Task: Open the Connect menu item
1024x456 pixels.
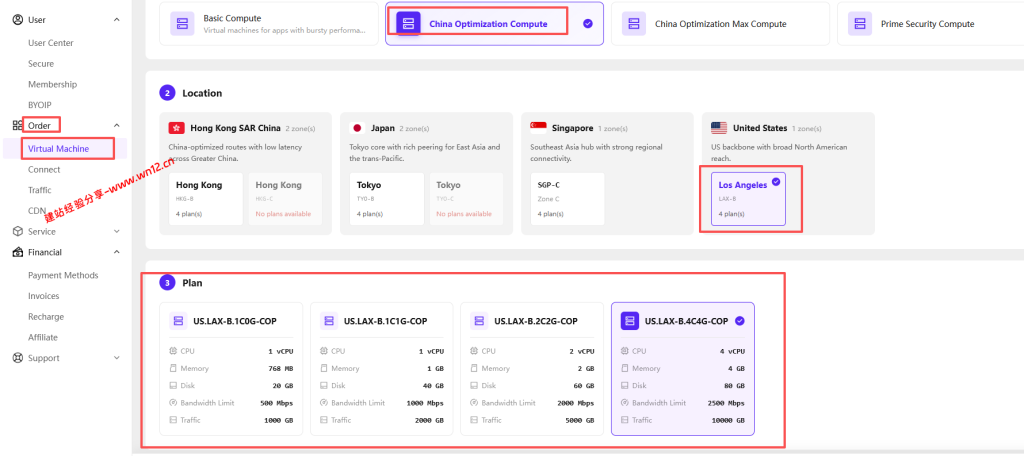Action: pyautogui.click(x=44, y=170)
